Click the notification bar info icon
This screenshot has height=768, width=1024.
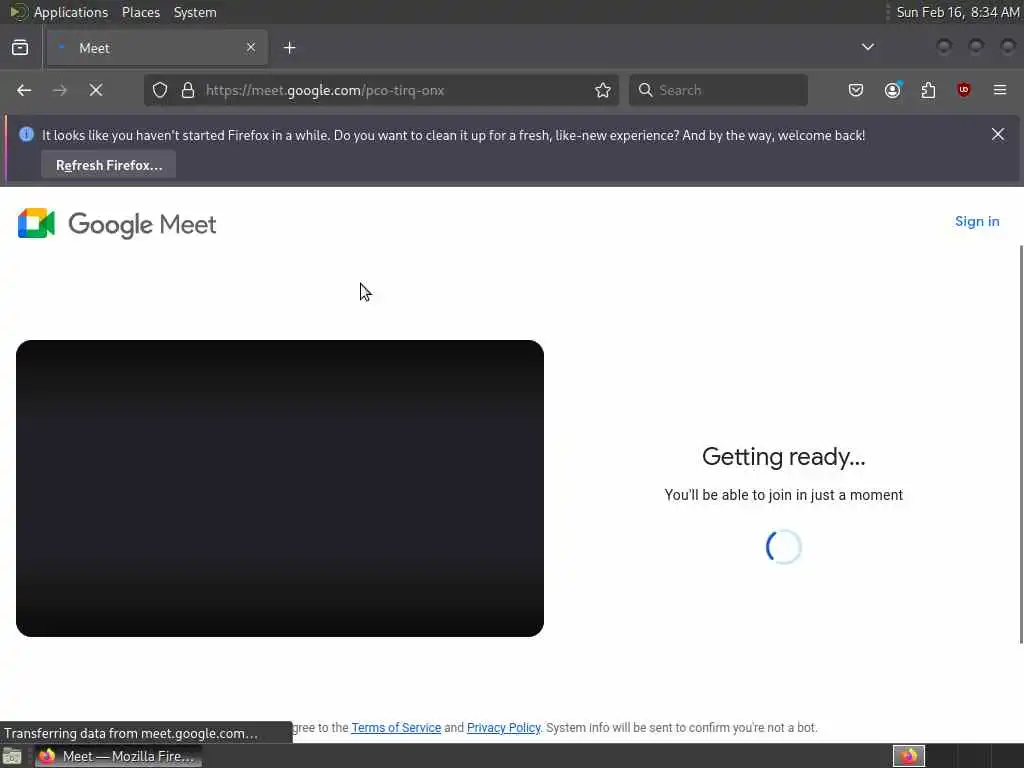(26, 135)
